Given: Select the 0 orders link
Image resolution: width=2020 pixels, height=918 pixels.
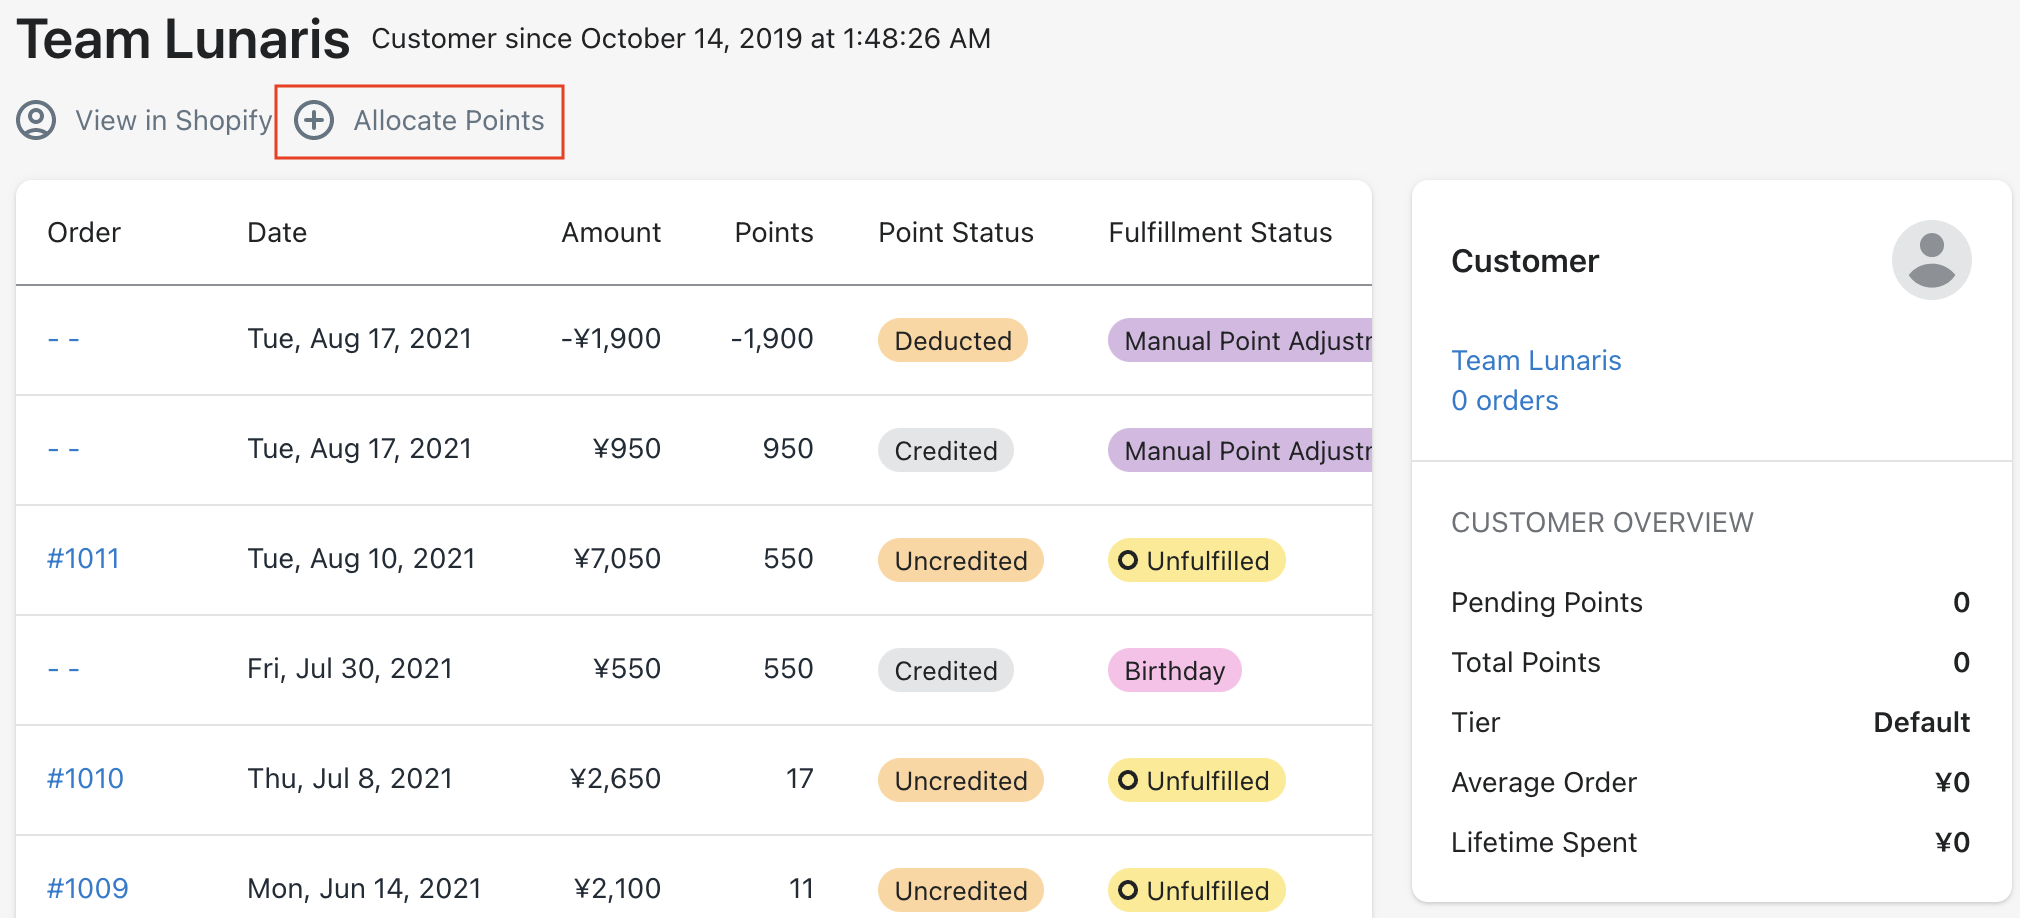Looking at the screenshot, I should (x=1504, y=401).
